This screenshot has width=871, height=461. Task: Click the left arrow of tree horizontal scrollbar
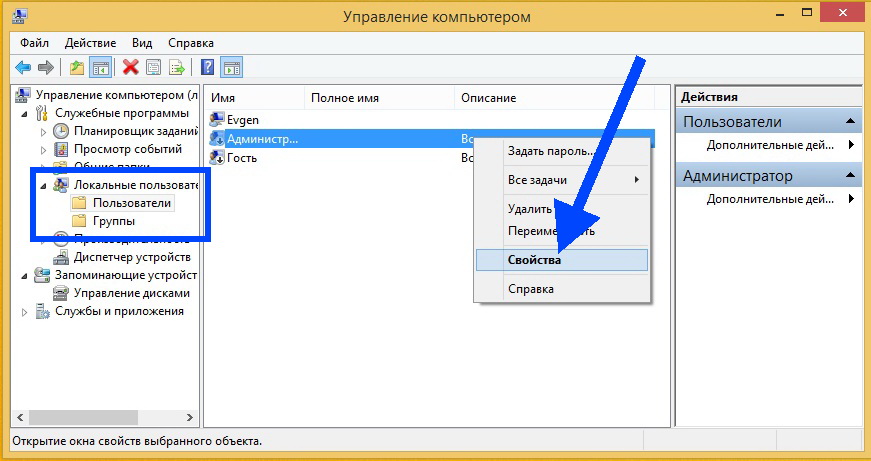pos(21,417)
